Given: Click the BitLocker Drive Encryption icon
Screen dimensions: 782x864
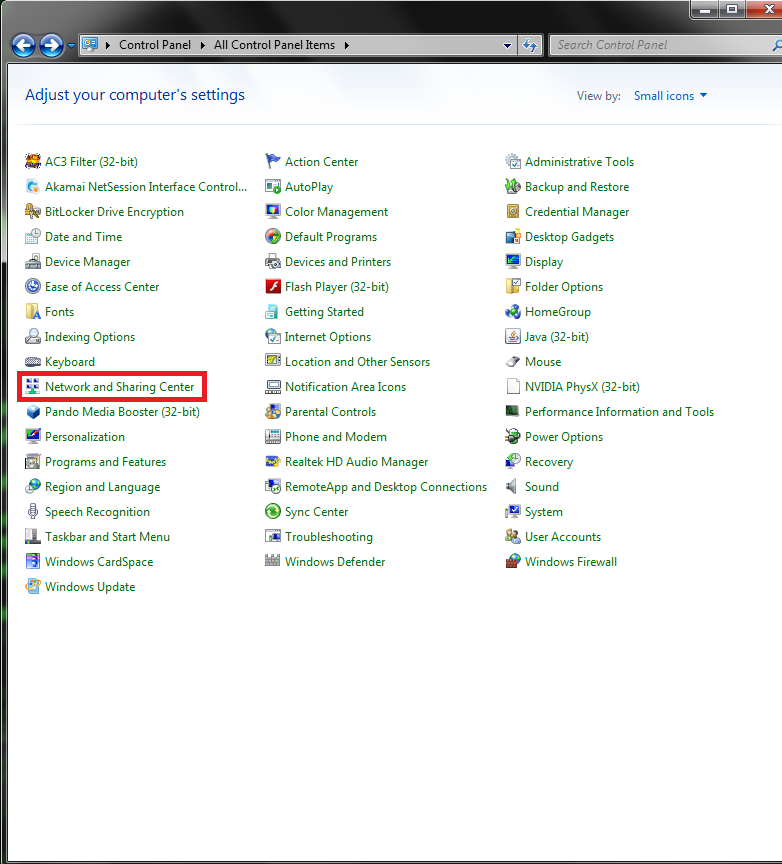Looking at the screenshot, I should tap(33, 212).
